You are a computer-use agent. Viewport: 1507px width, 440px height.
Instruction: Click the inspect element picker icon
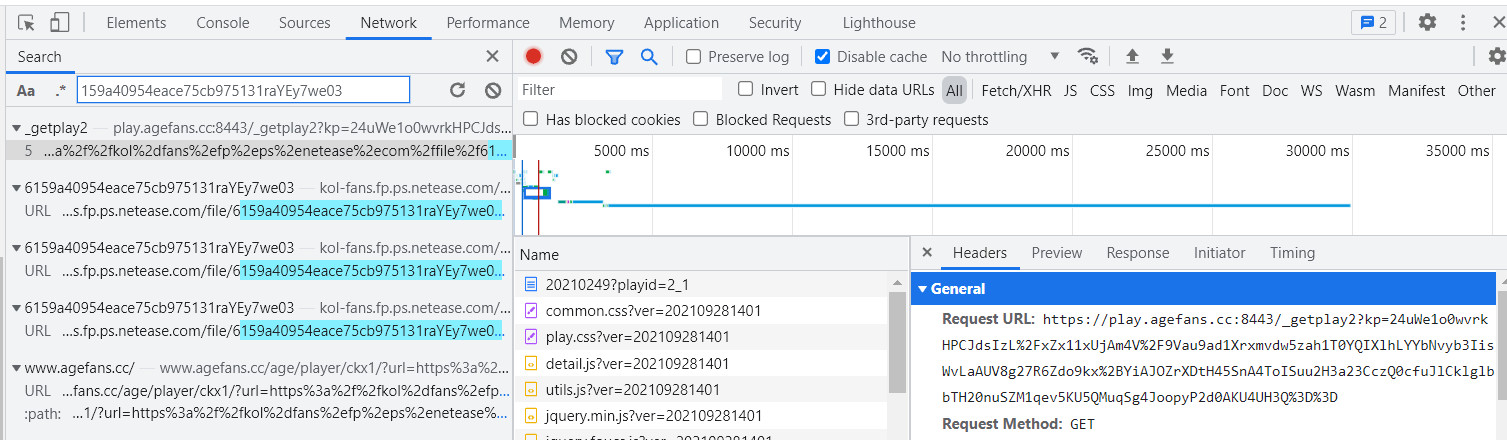click(27, 22)
